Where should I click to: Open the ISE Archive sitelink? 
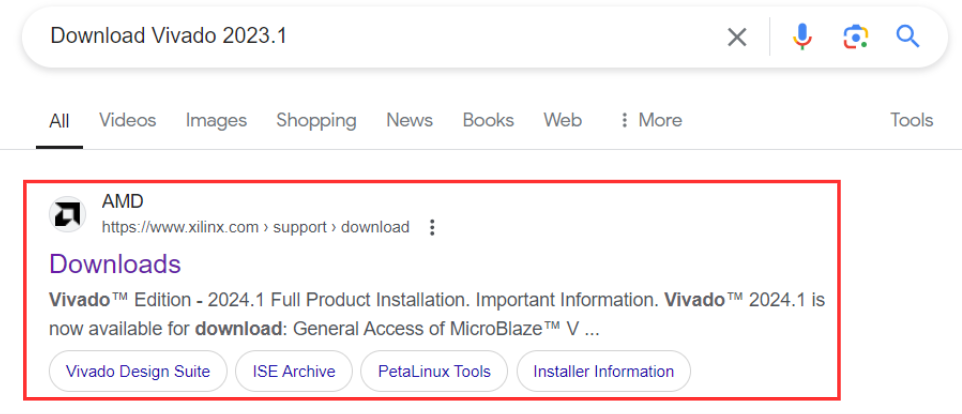point(294,371)
